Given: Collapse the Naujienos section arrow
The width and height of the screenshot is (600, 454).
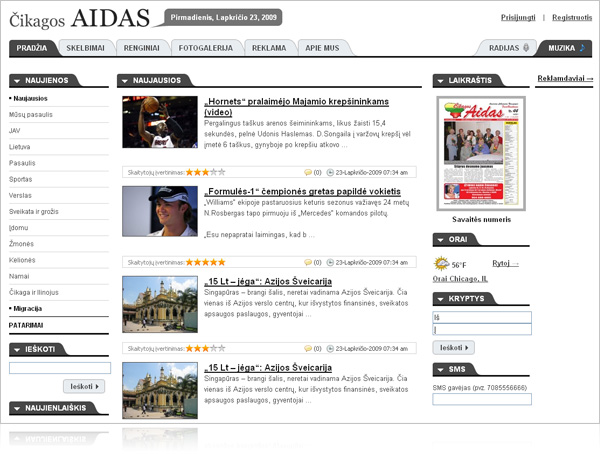Looking at the screenshot, I should [x=17, y=81].
